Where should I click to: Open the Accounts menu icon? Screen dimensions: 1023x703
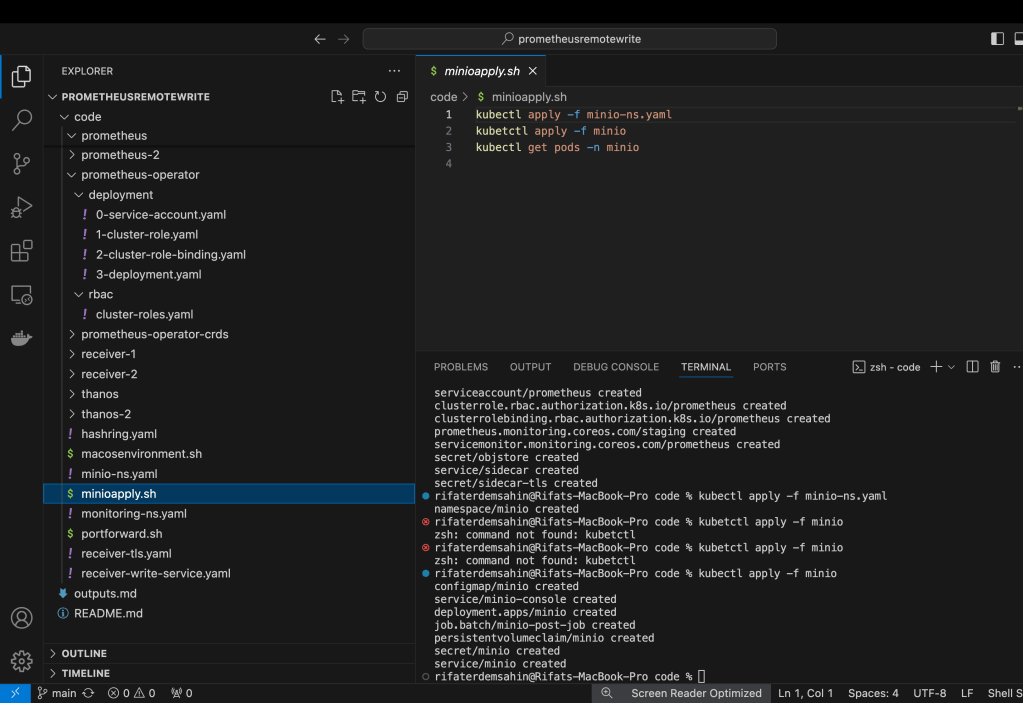pyautogui.click(x=22, y=618)
